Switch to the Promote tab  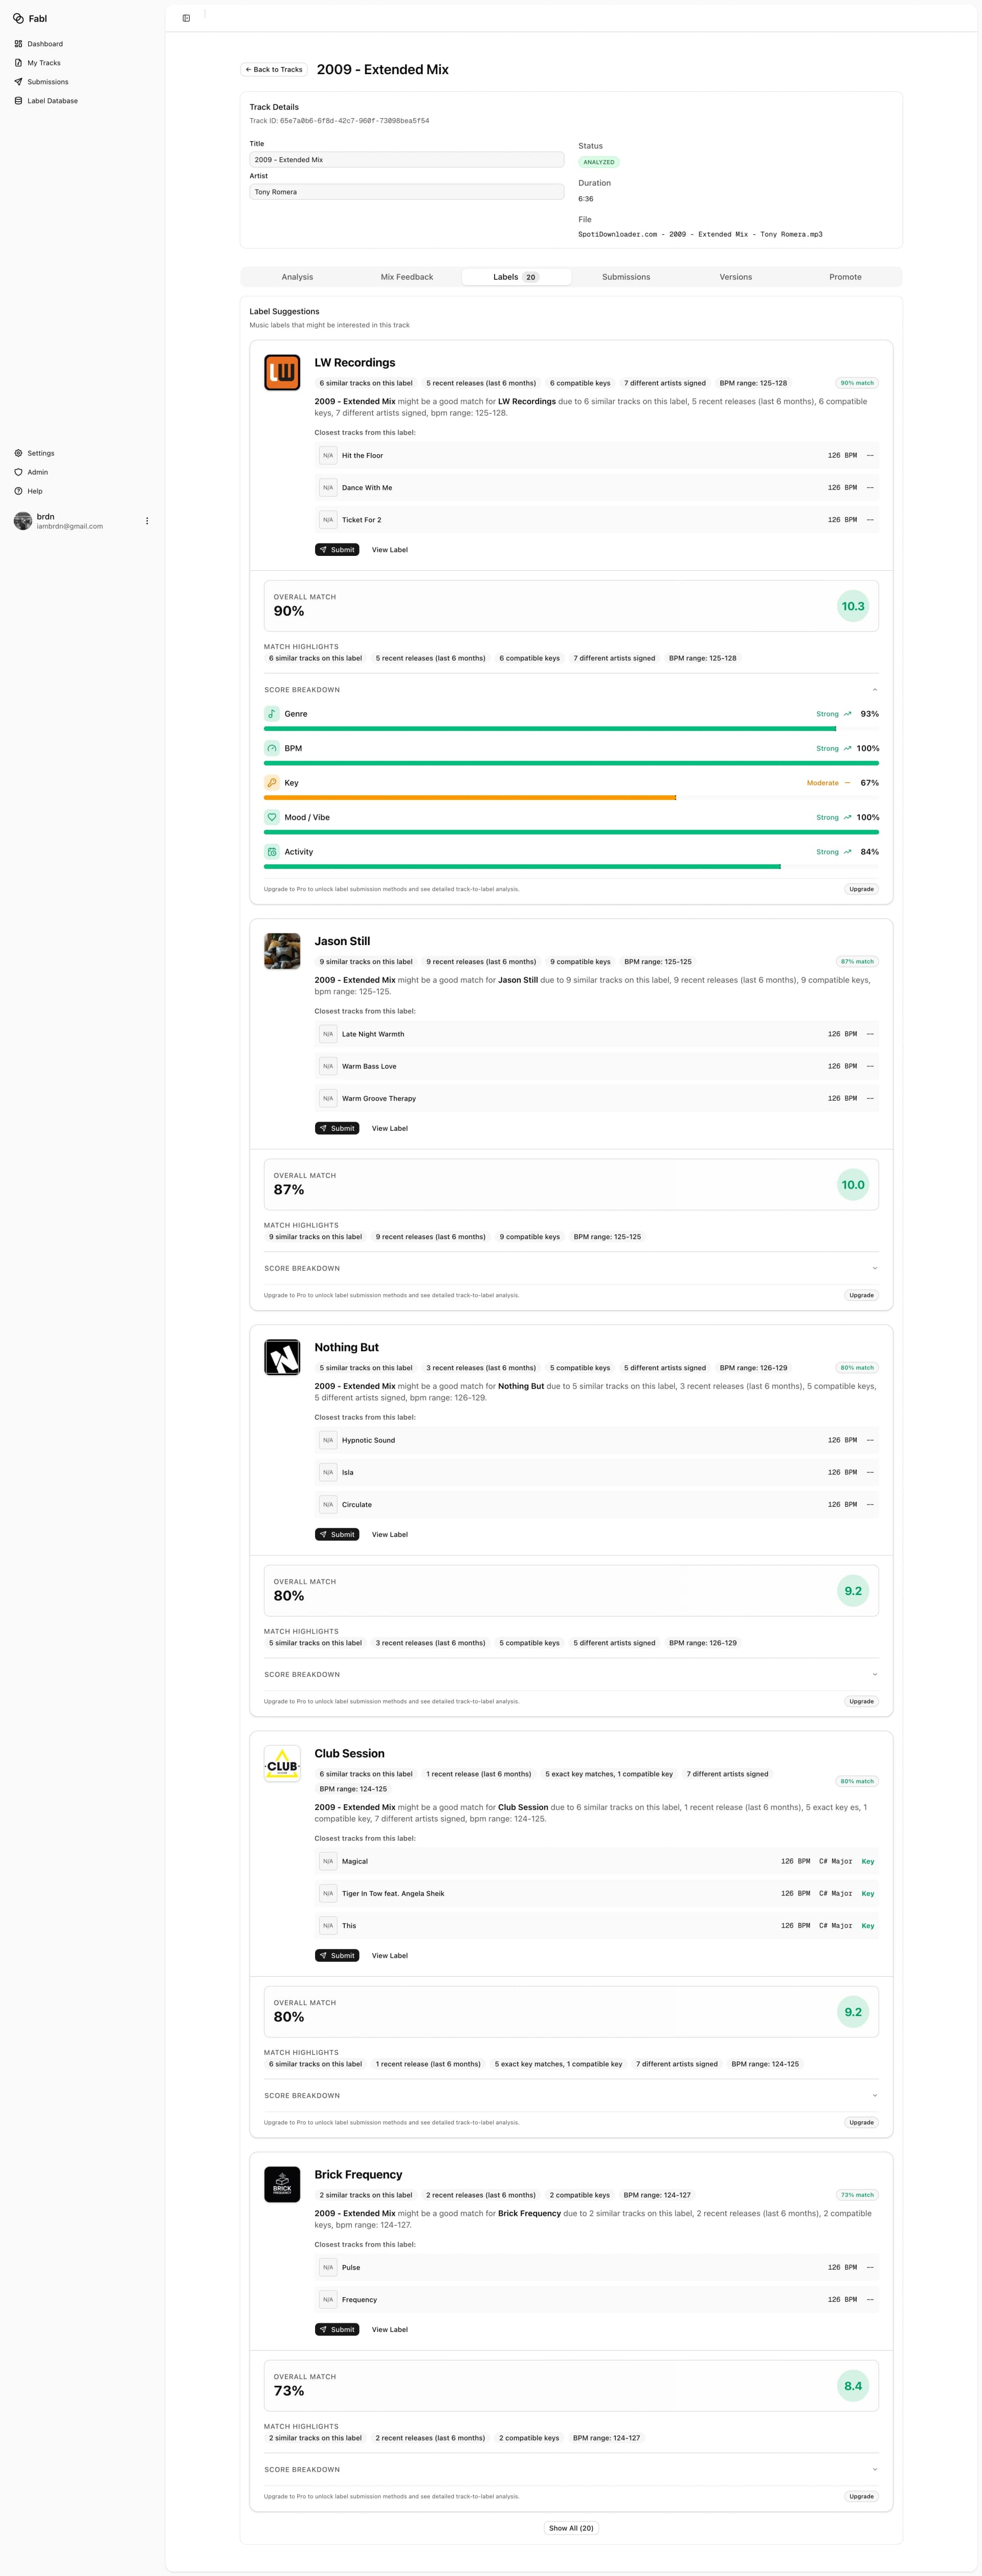pos(844,277)
